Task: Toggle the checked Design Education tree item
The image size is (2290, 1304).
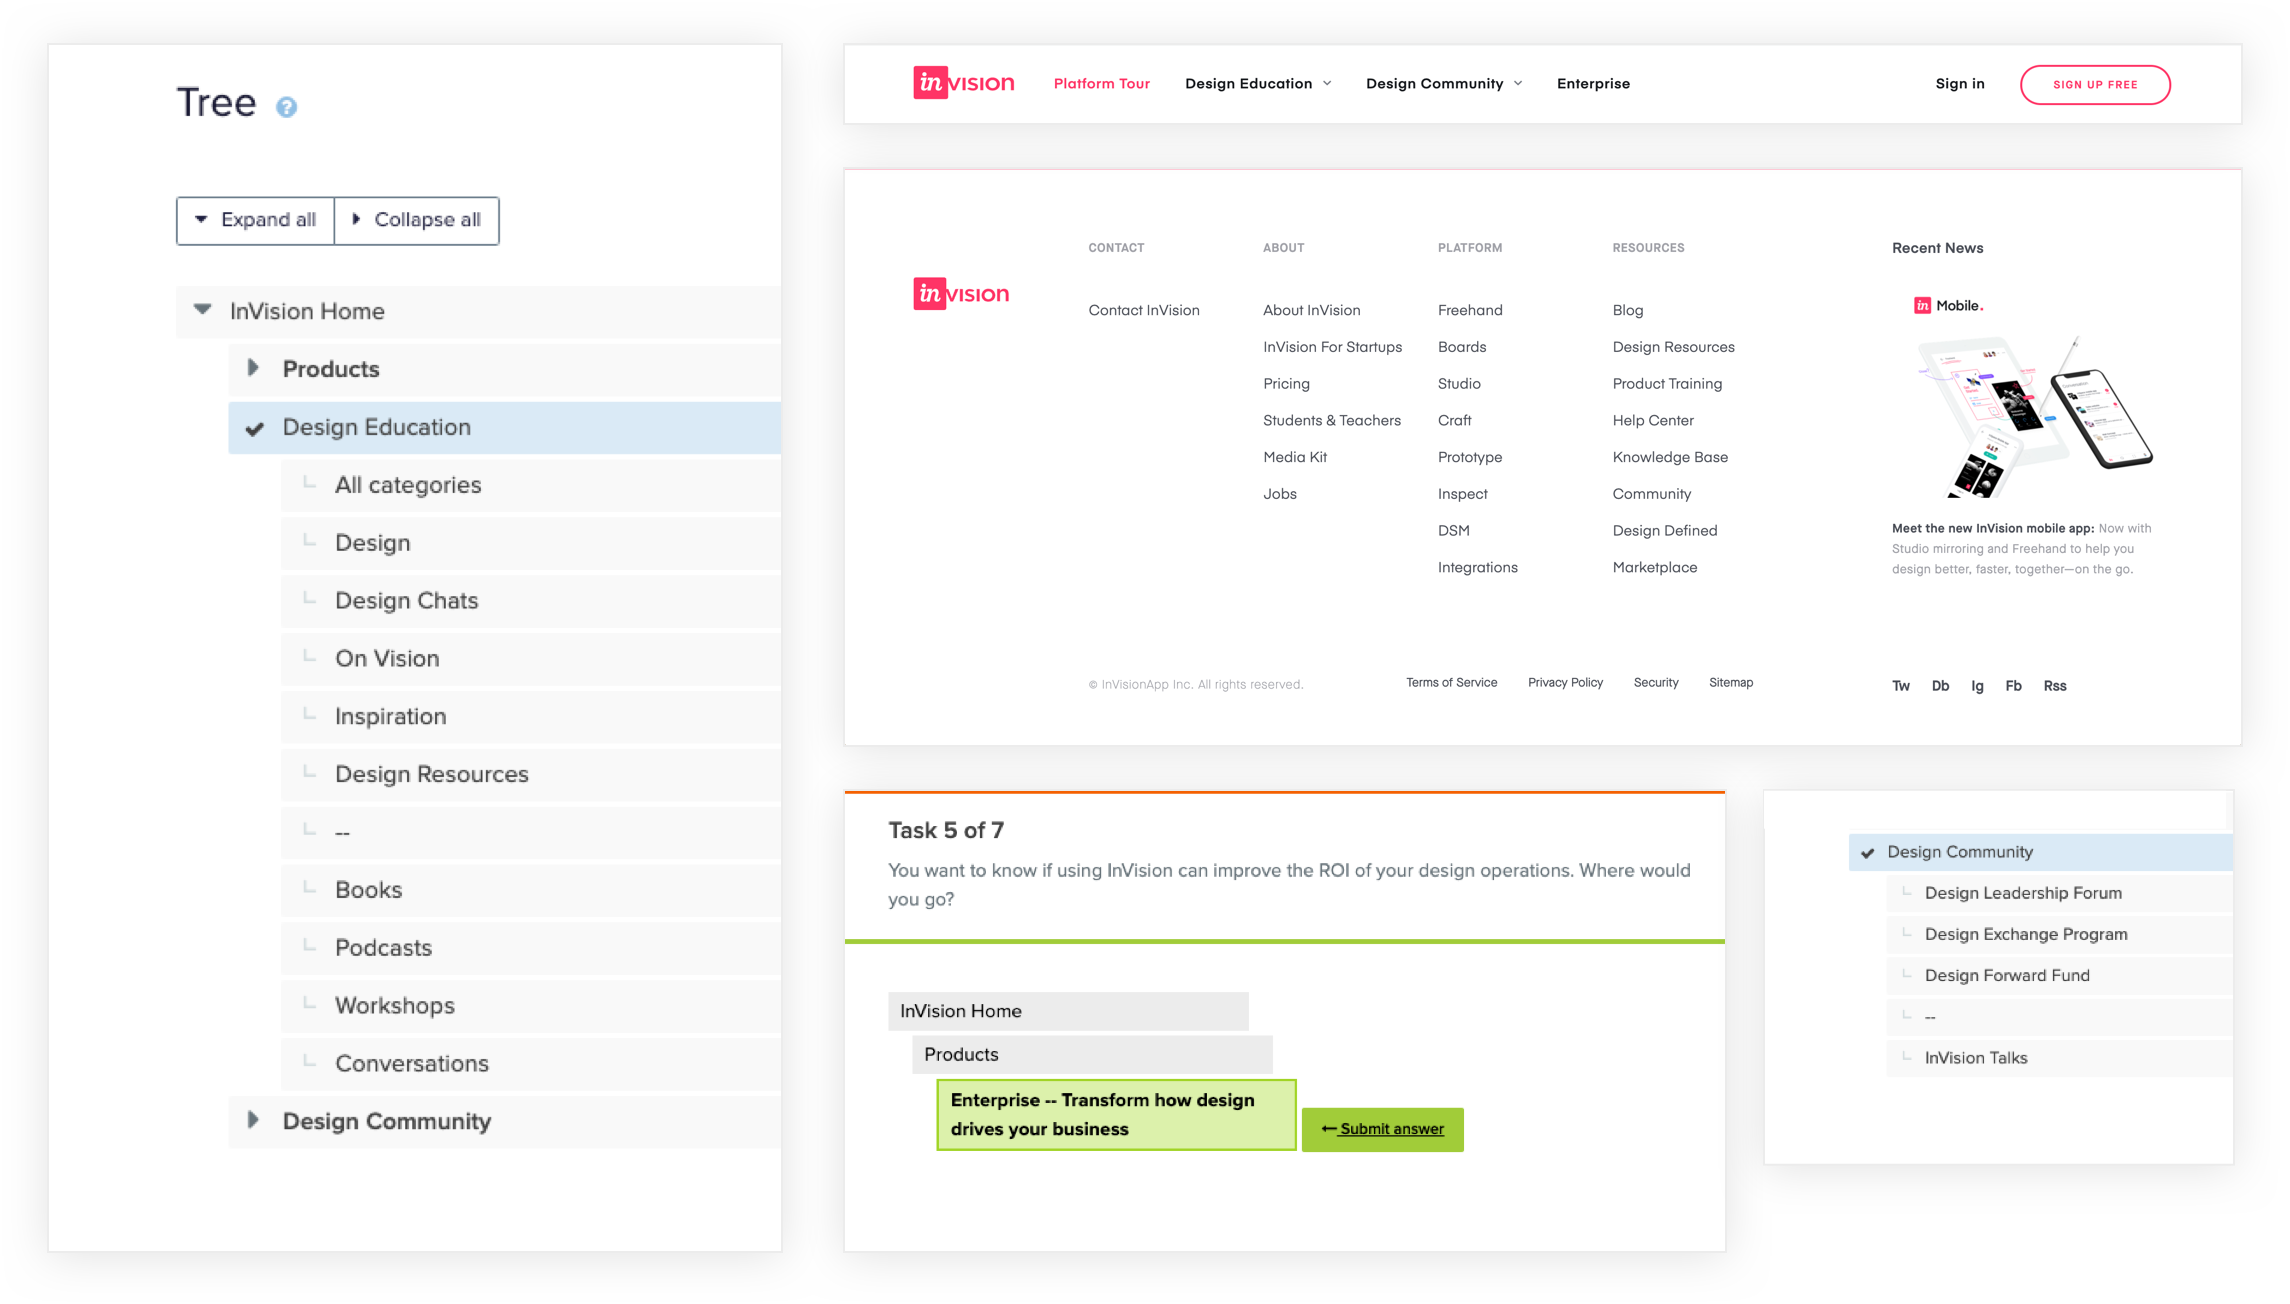Action: pos(376,428)
